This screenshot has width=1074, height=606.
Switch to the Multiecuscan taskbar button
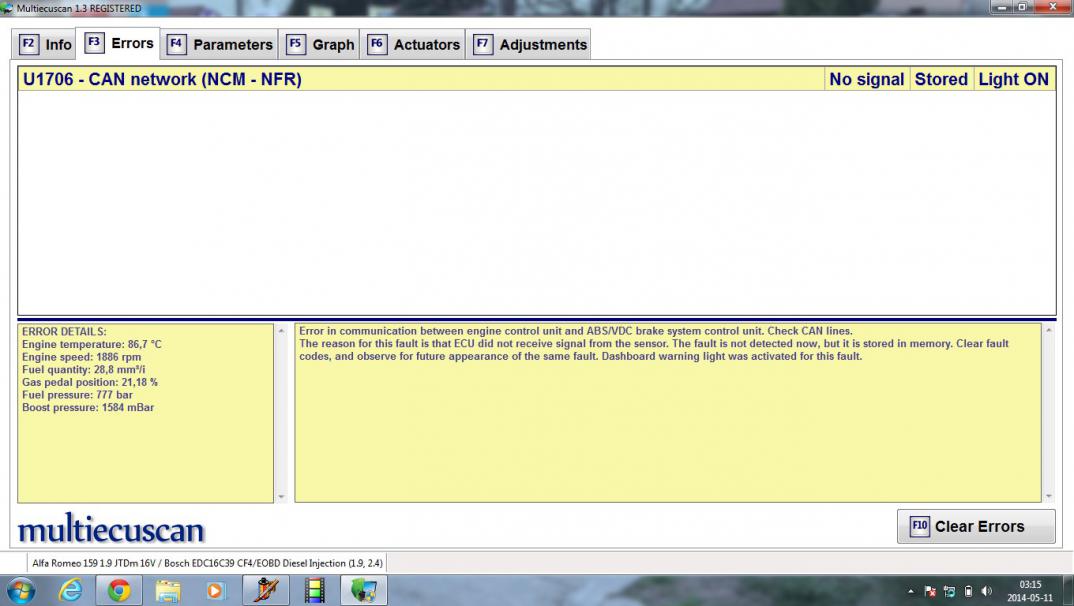tap(364, 590)
